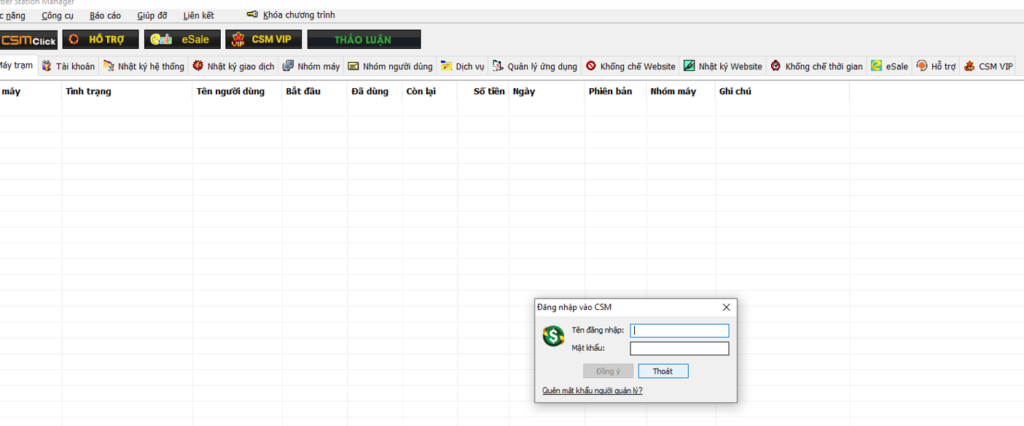Switch to the Tài khoản tab

(68, 66)
